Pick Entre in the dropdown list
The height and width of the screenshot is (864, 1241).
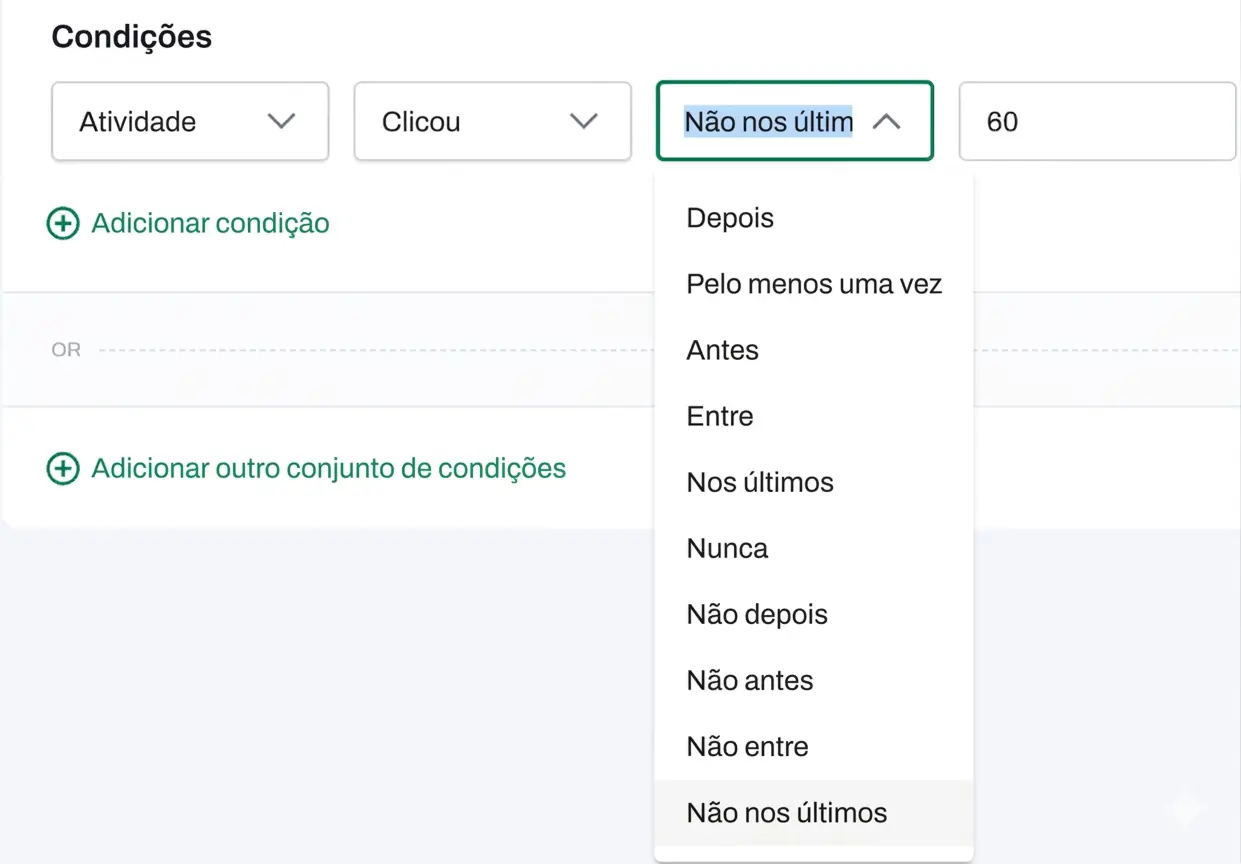(720, 416)
